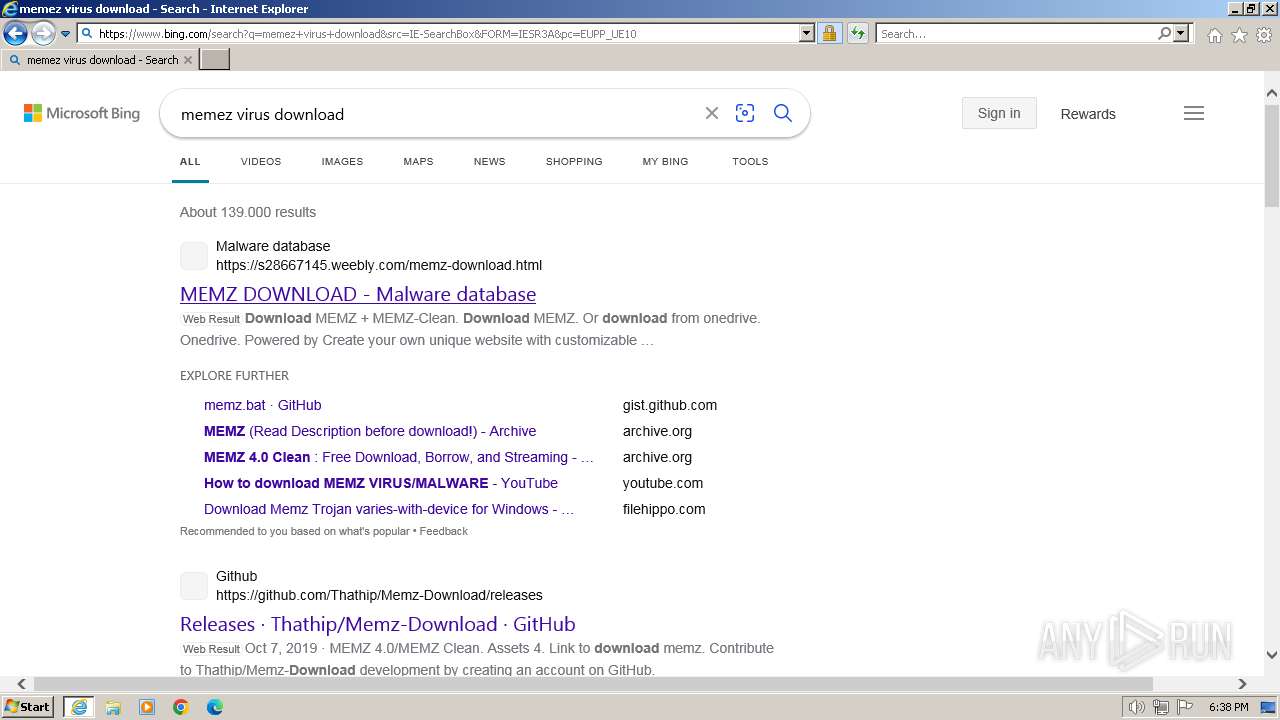
Task: Click the Feedback link under recommendations
Action: tap(444, 531)
